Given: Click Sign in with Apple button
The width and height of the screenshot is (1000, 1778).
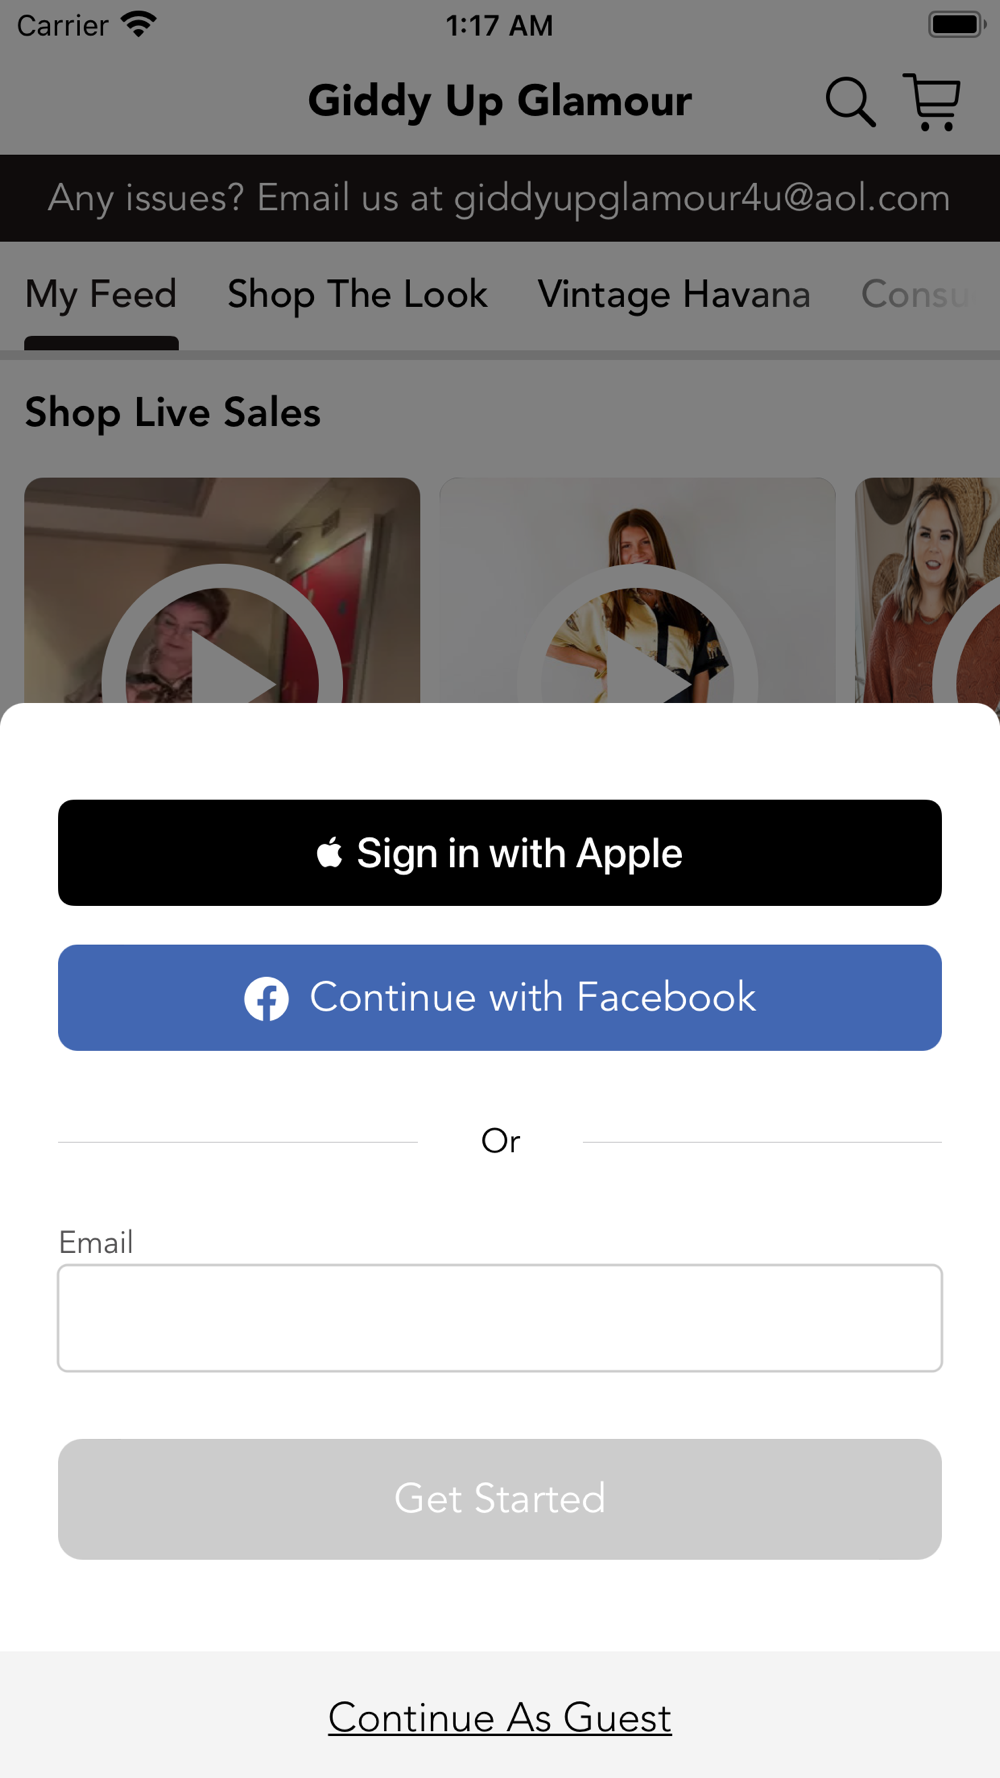Looking at the screenshot, I should pyautogui.click(x=500, y=853).
